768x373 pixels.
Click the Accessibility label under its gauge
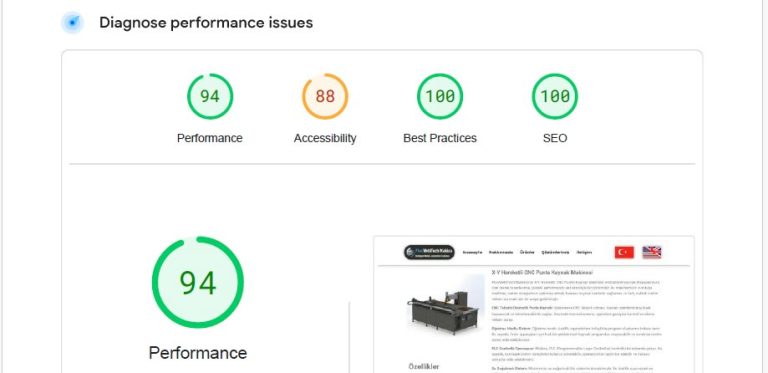pyautogui.click(x=325, y=138)
